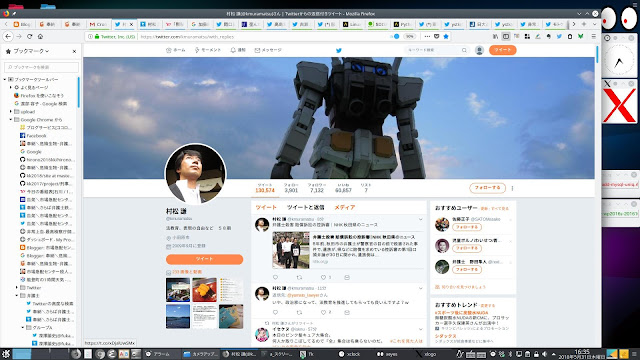Open 通知 in Twitter navigation
The image size is (640, 360).
[238, 50]
